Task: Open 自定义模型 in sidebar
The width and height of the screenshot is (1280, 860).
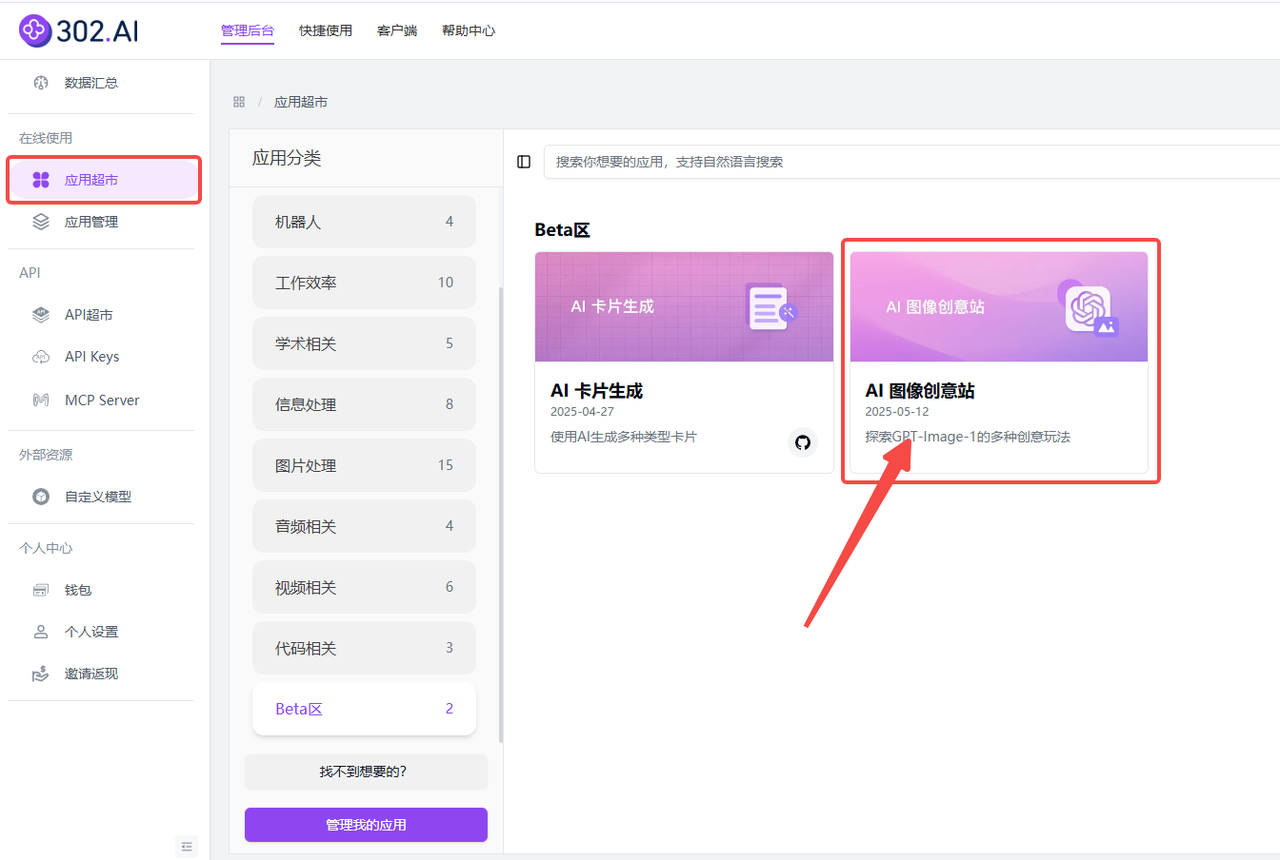Action: pyautogui.click(x=97, y=496)
